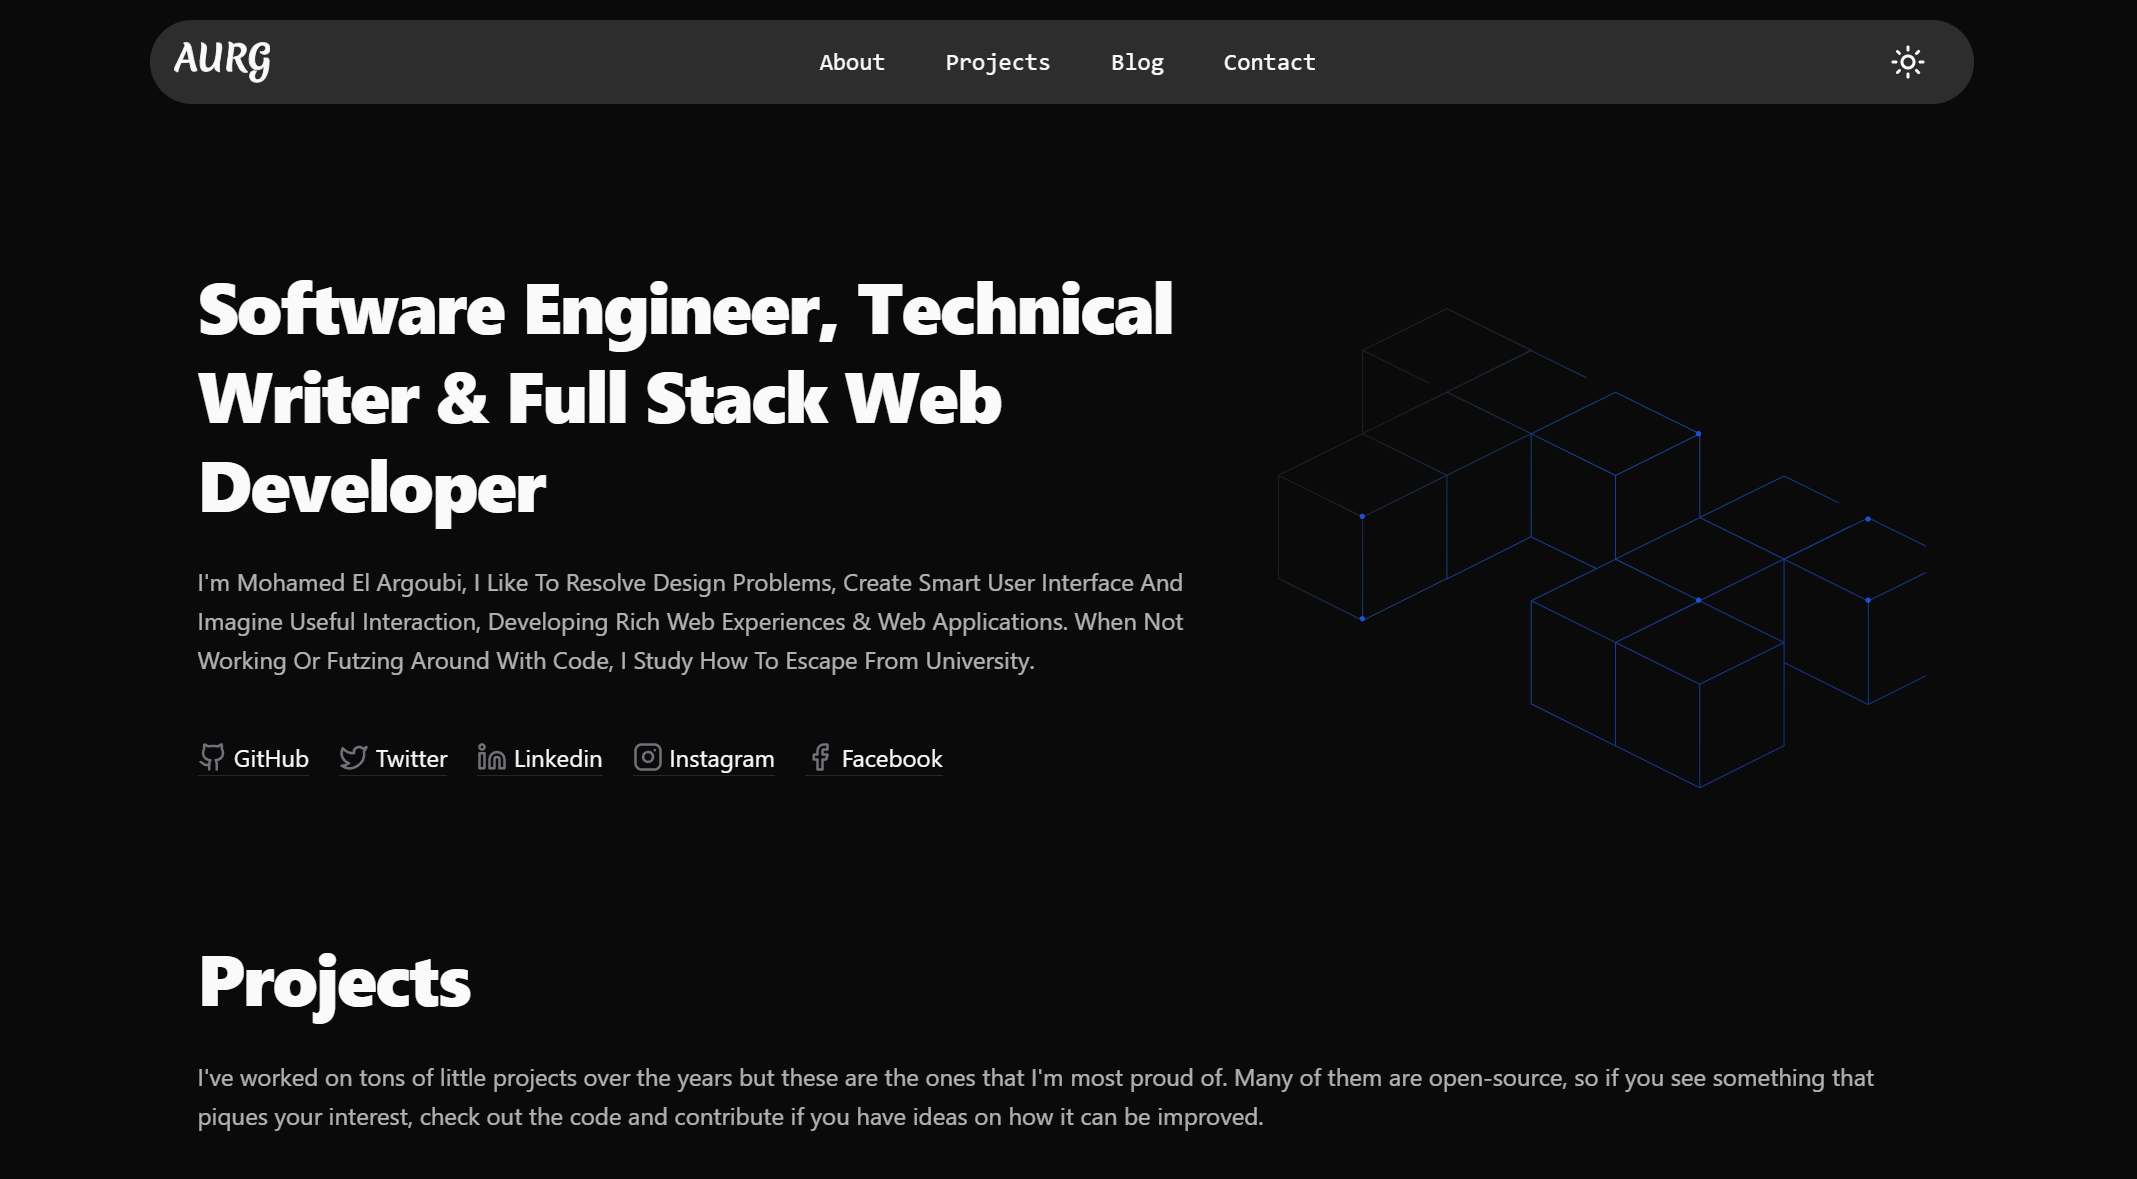The width and height of the screenshot is (2137, 1179).
Task: Open the Facebook text link
Action: (892, 759)
